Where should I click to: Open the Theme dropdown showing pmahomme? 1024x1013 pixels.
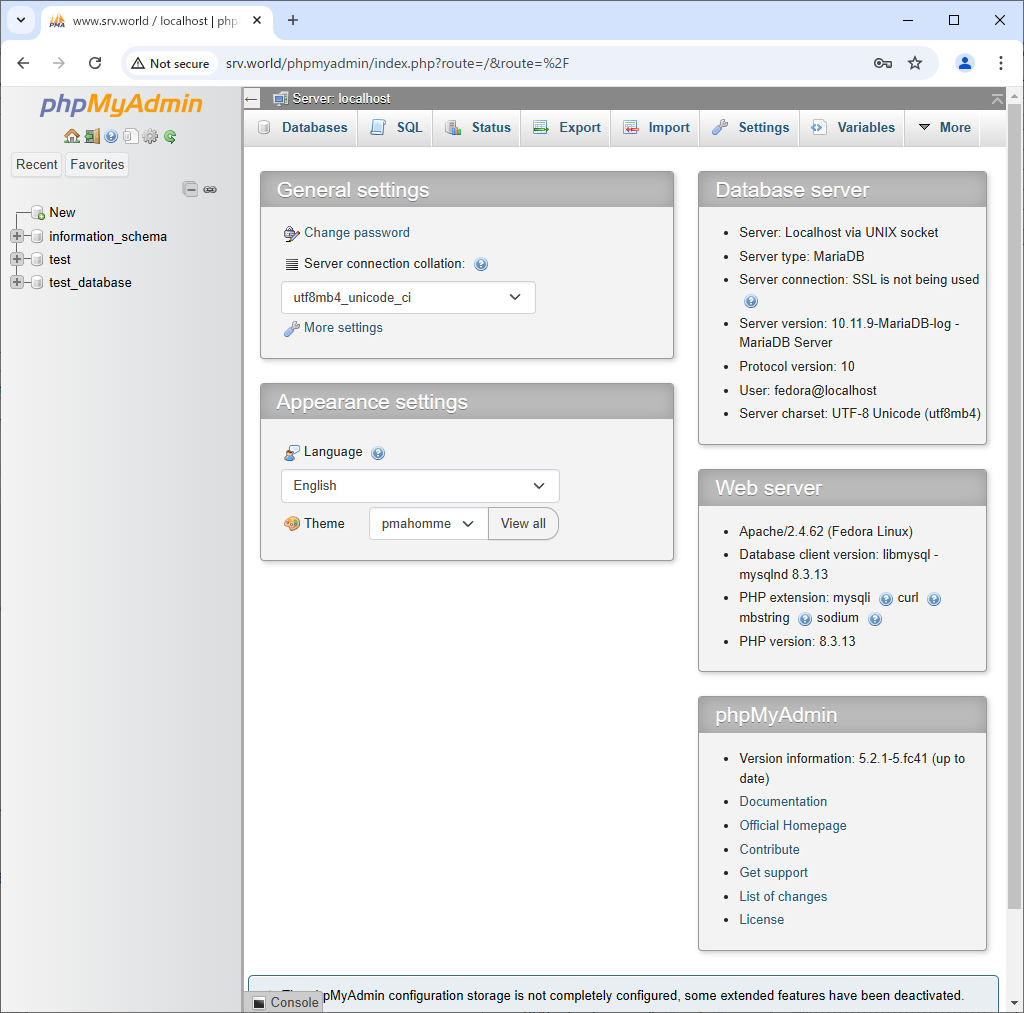[x=428, y=524]
